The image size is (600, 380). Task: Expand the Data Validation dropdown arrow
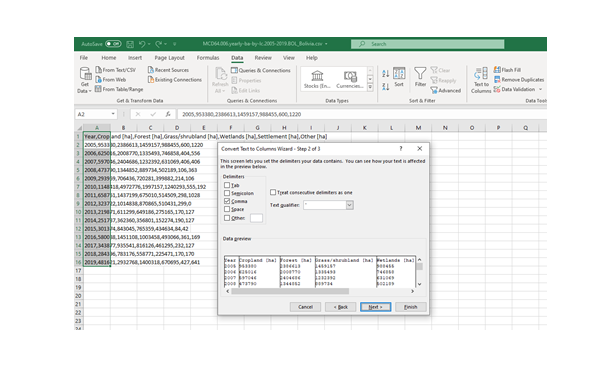540,90
